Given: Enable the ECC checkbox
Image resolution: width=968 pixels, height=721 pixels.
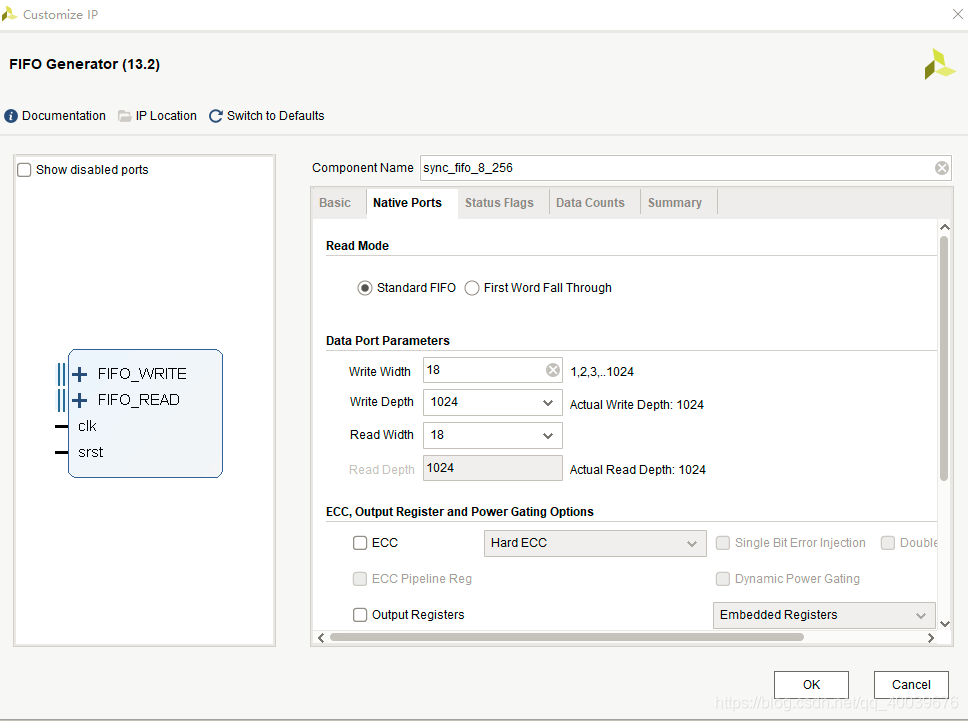Looking at the screenshot, I should coord(360,543).
